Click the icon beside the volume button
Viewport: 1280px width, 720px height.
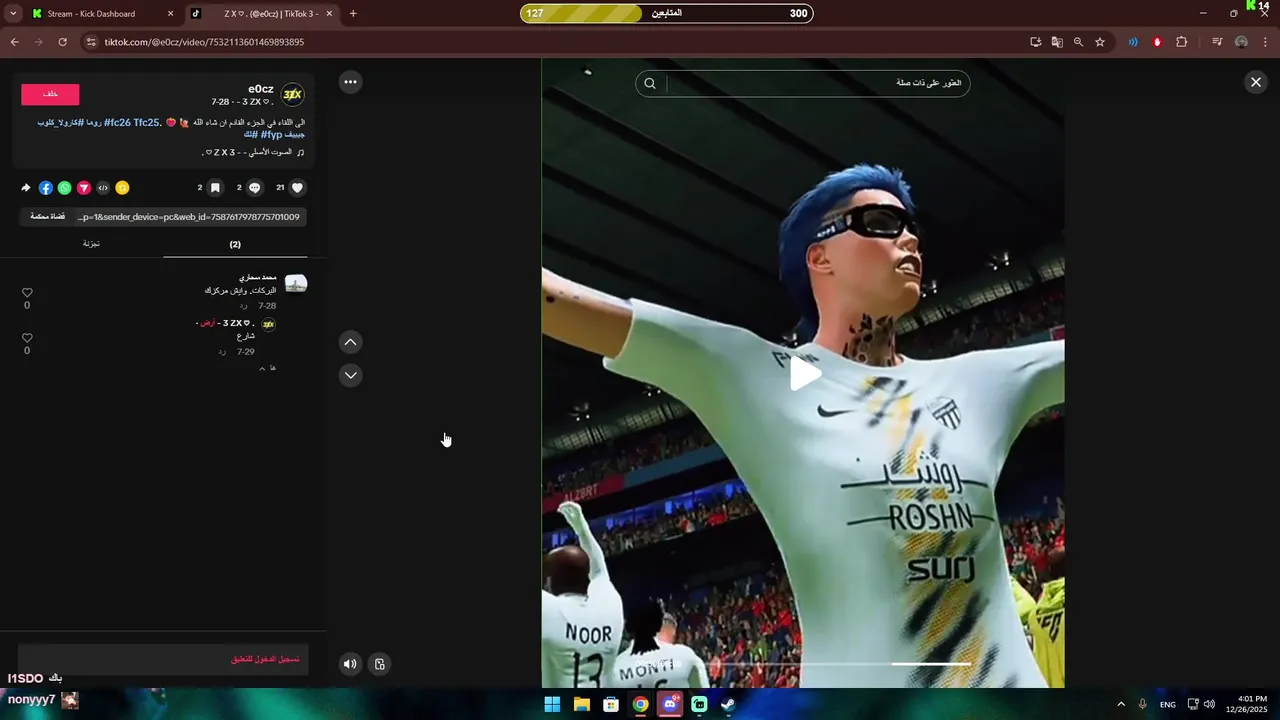point(380,664)
